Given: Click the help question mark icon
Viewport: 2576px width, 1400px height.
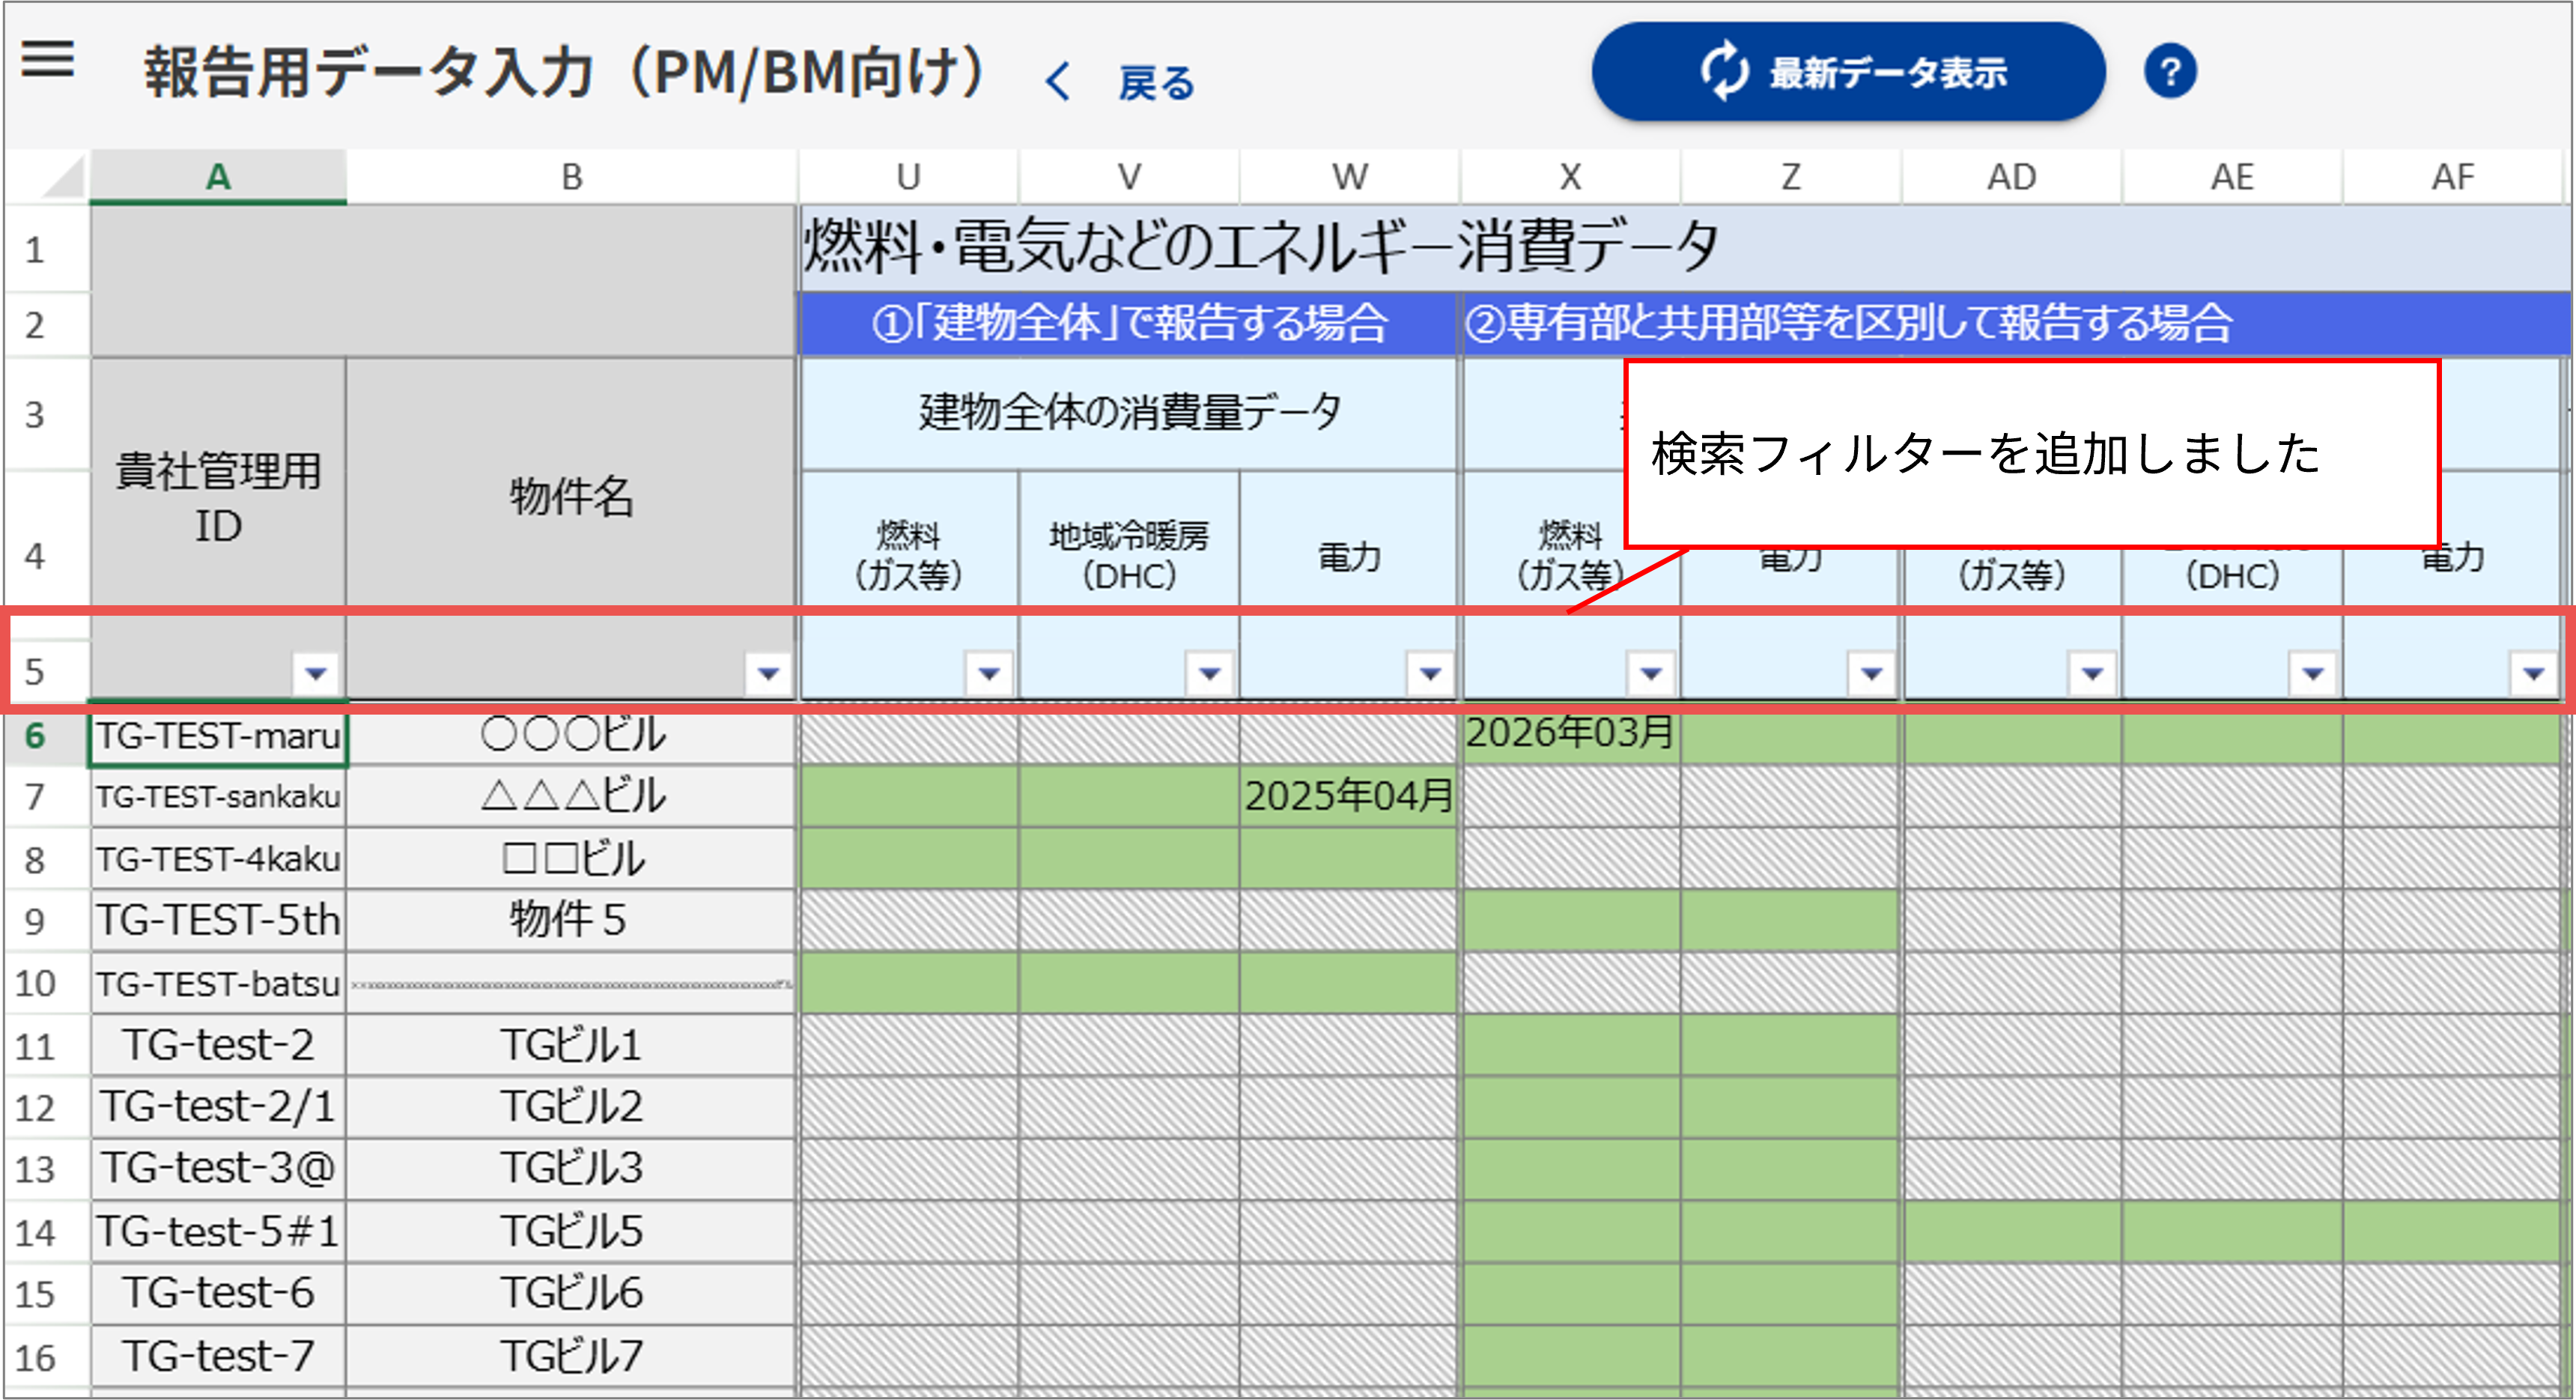Looking at the screenshot, I should 2169,72.
